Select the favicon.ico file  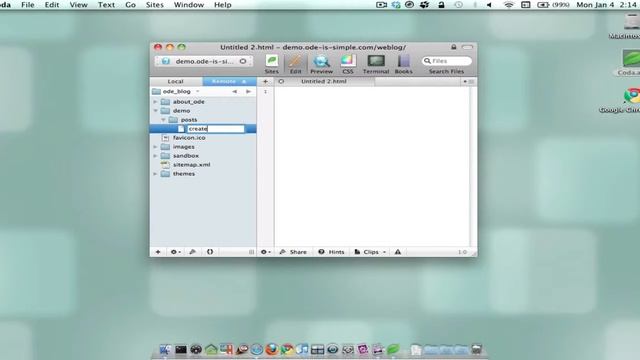click(x=203, y=138)
